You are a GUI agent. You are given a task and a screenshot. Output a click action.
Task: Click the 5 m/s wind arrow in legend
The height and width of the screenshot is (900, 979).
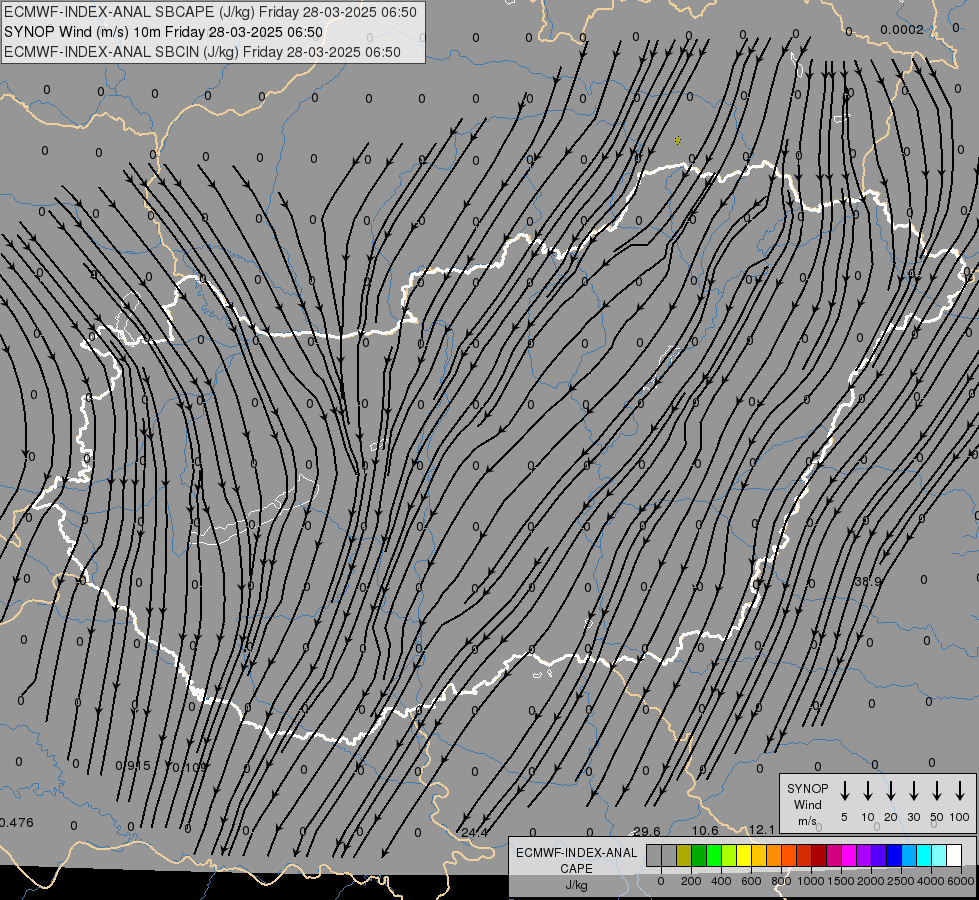point(844,791)
